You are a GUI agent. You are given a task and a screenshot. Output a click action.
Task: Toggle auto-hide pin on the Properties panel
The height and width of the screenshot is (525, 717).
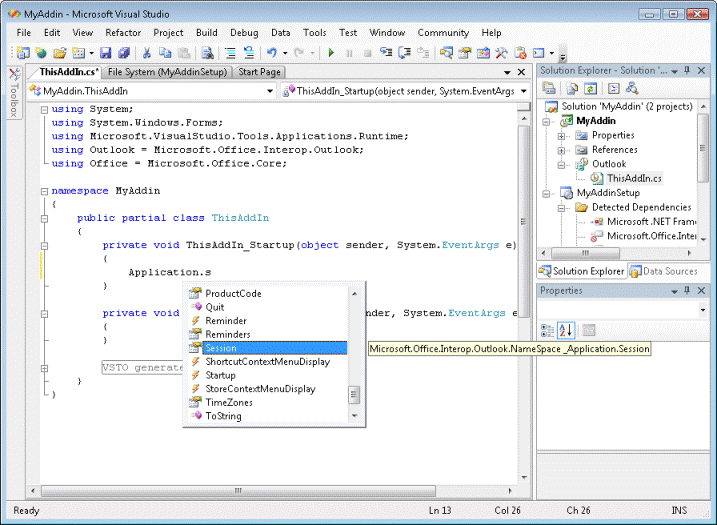tap(687, 290)
